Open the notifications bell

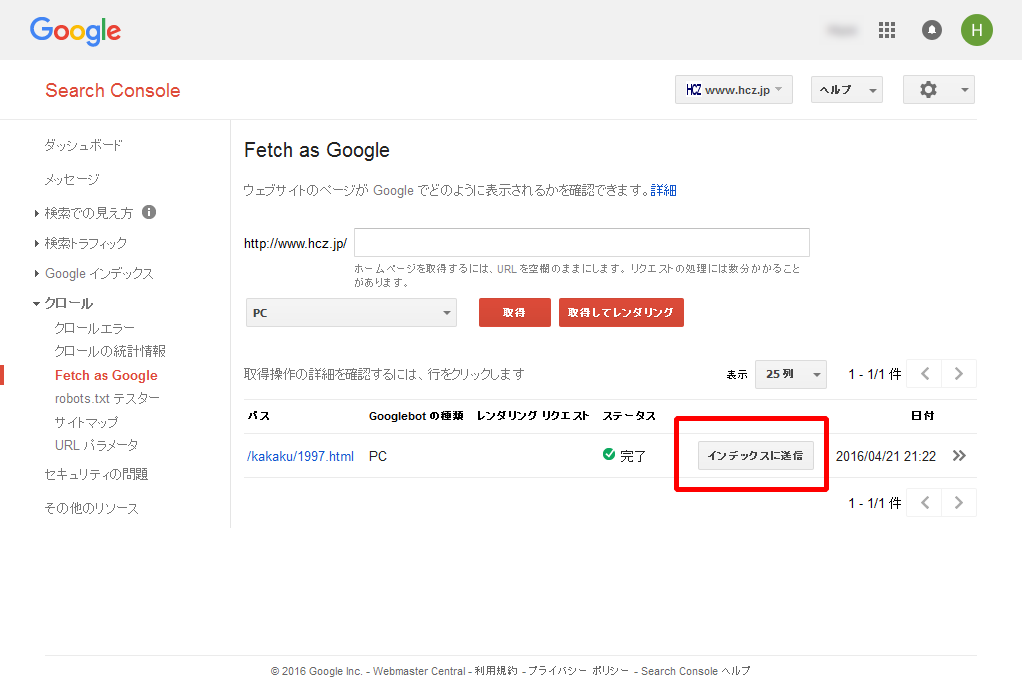tap(931, 30)
